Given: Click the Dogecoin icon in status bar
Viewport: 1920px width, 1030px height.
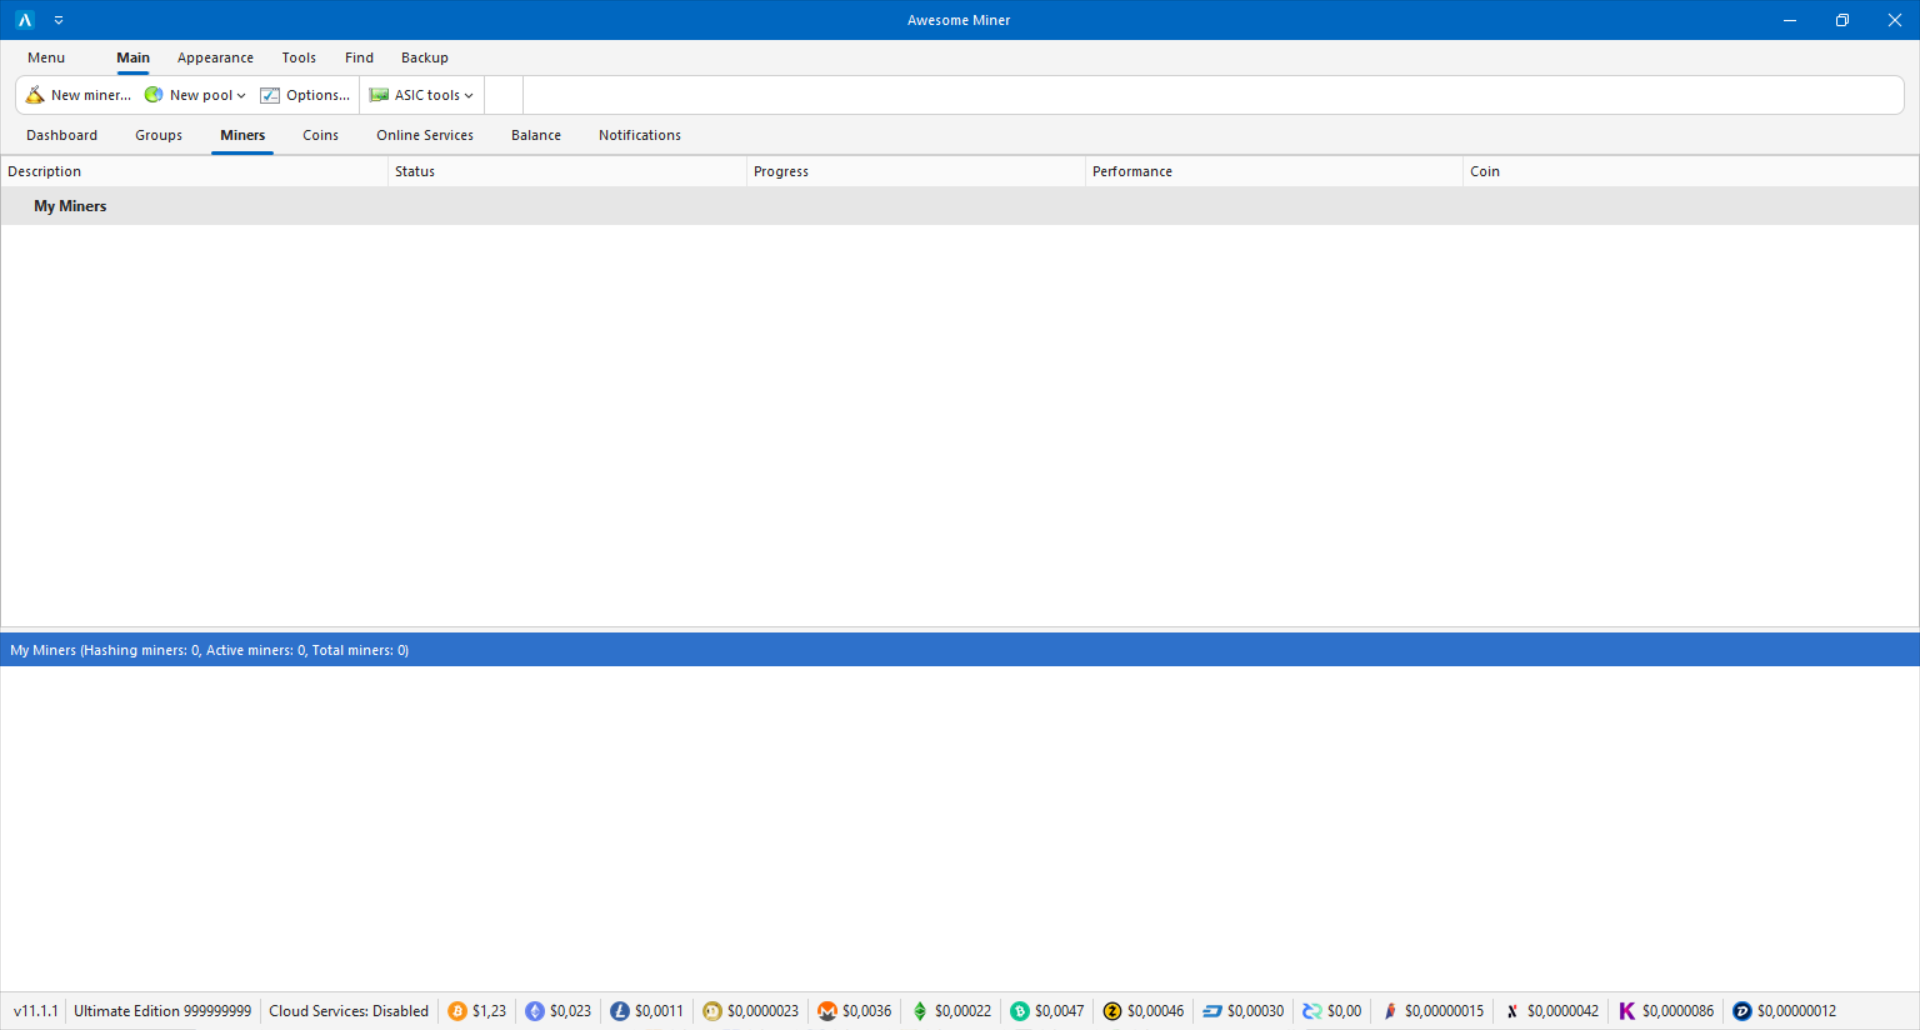Looking at the screenshot, I should coord(712,1011).
